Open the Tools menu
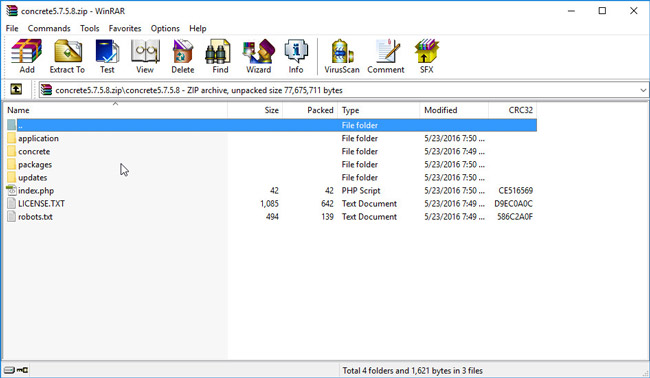650x378 pixels. (90, 28)
